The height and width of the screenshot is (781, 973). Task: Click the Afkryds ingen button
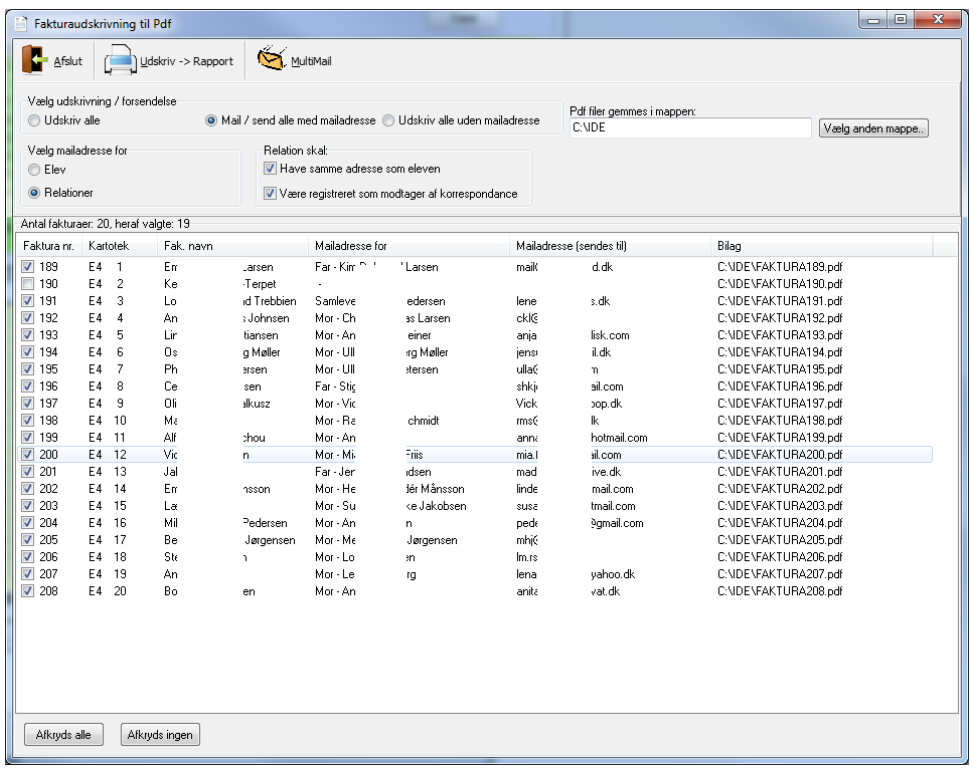coord(160,734)
